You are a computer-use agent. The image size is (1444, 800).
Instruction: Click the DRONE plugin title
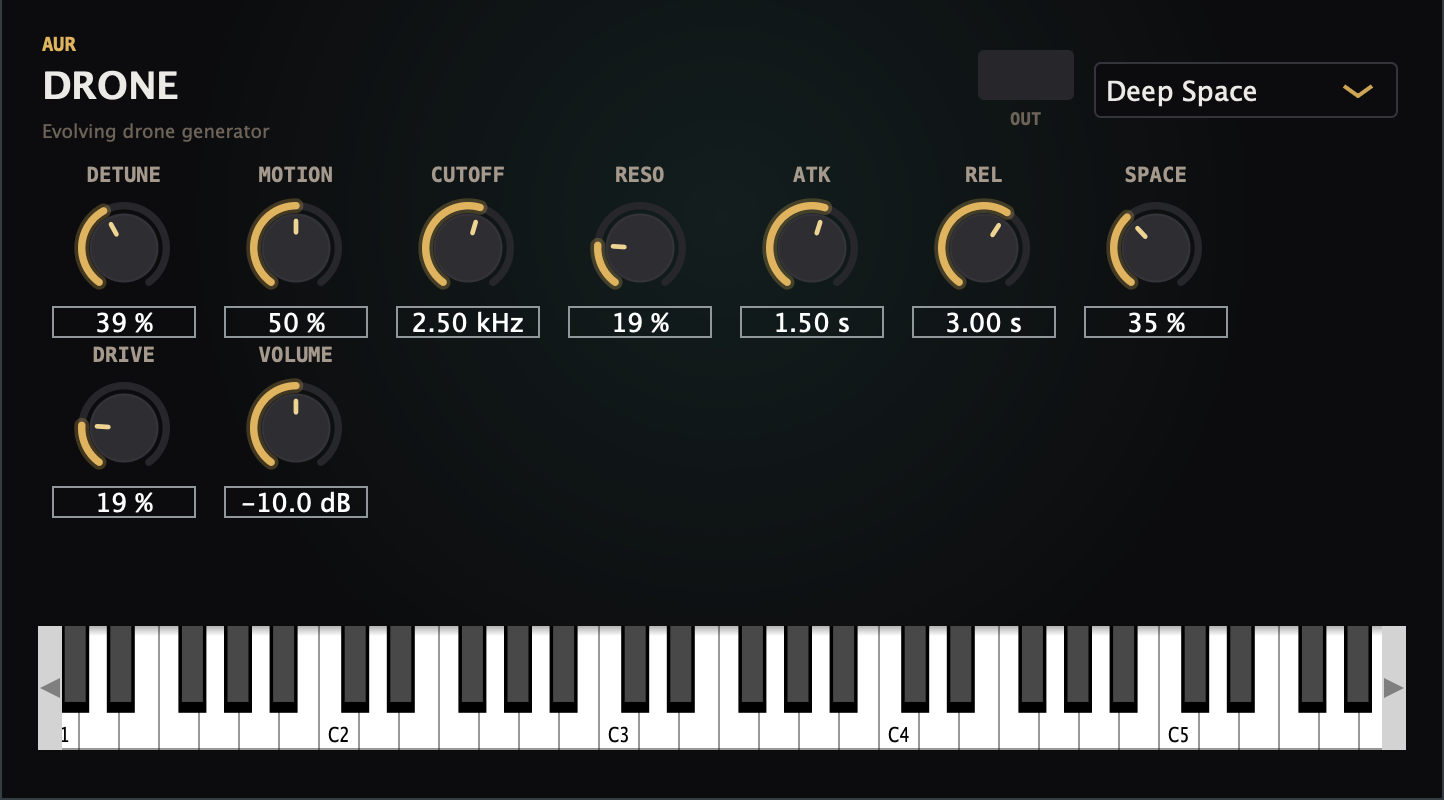click(110, 87)
